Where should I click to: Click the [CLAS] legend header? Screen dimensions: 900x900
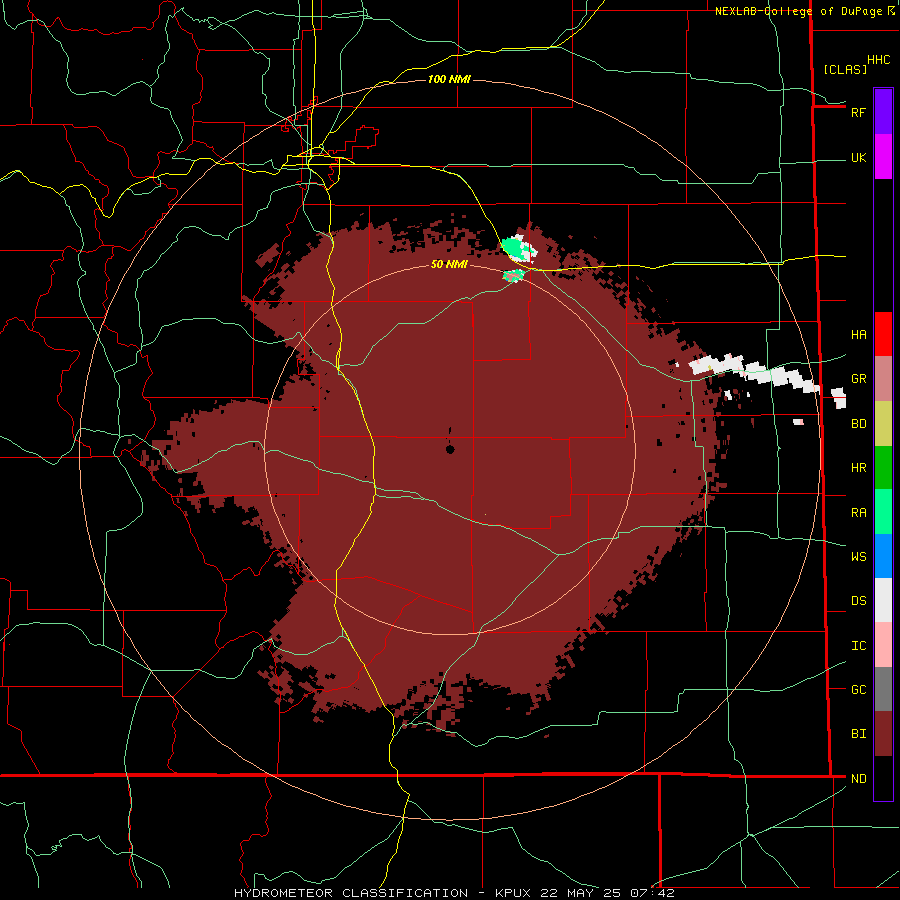pos(844,69)
